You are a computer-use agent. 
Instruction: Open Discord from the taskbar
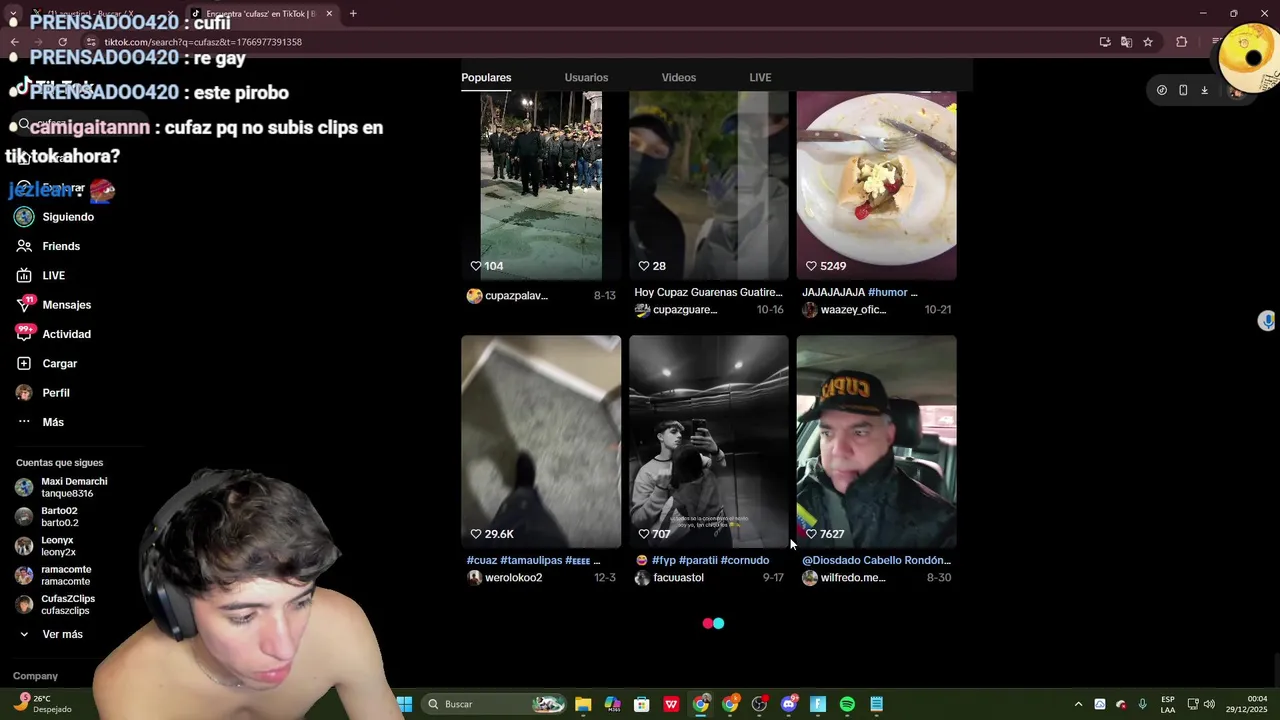coord(788,704)
